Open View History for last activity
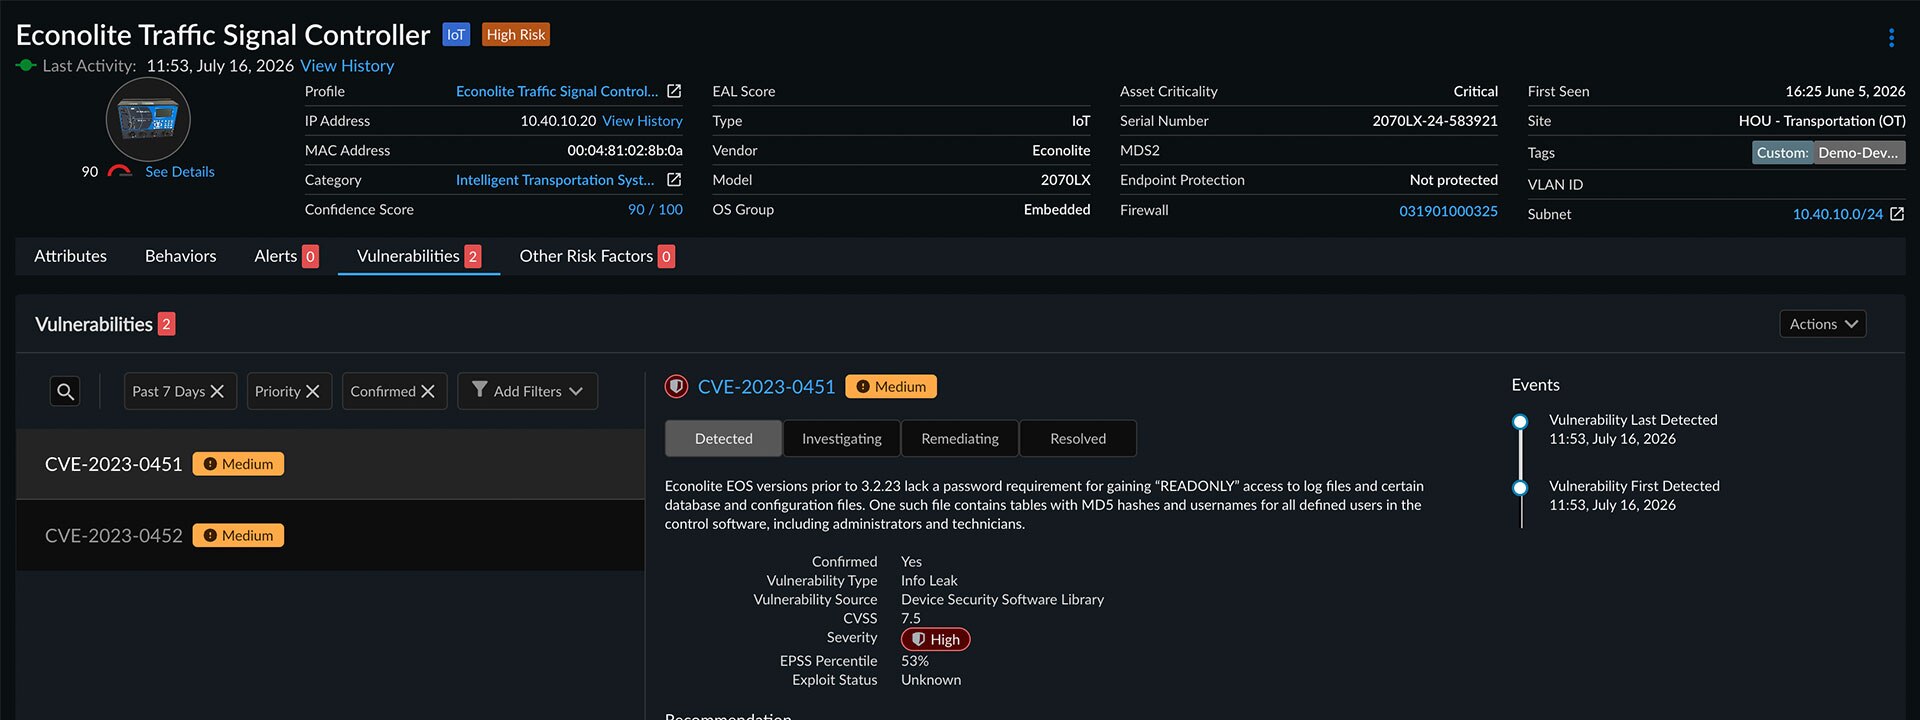Screen dimensions: 1920x720 (x=347, y=66)
